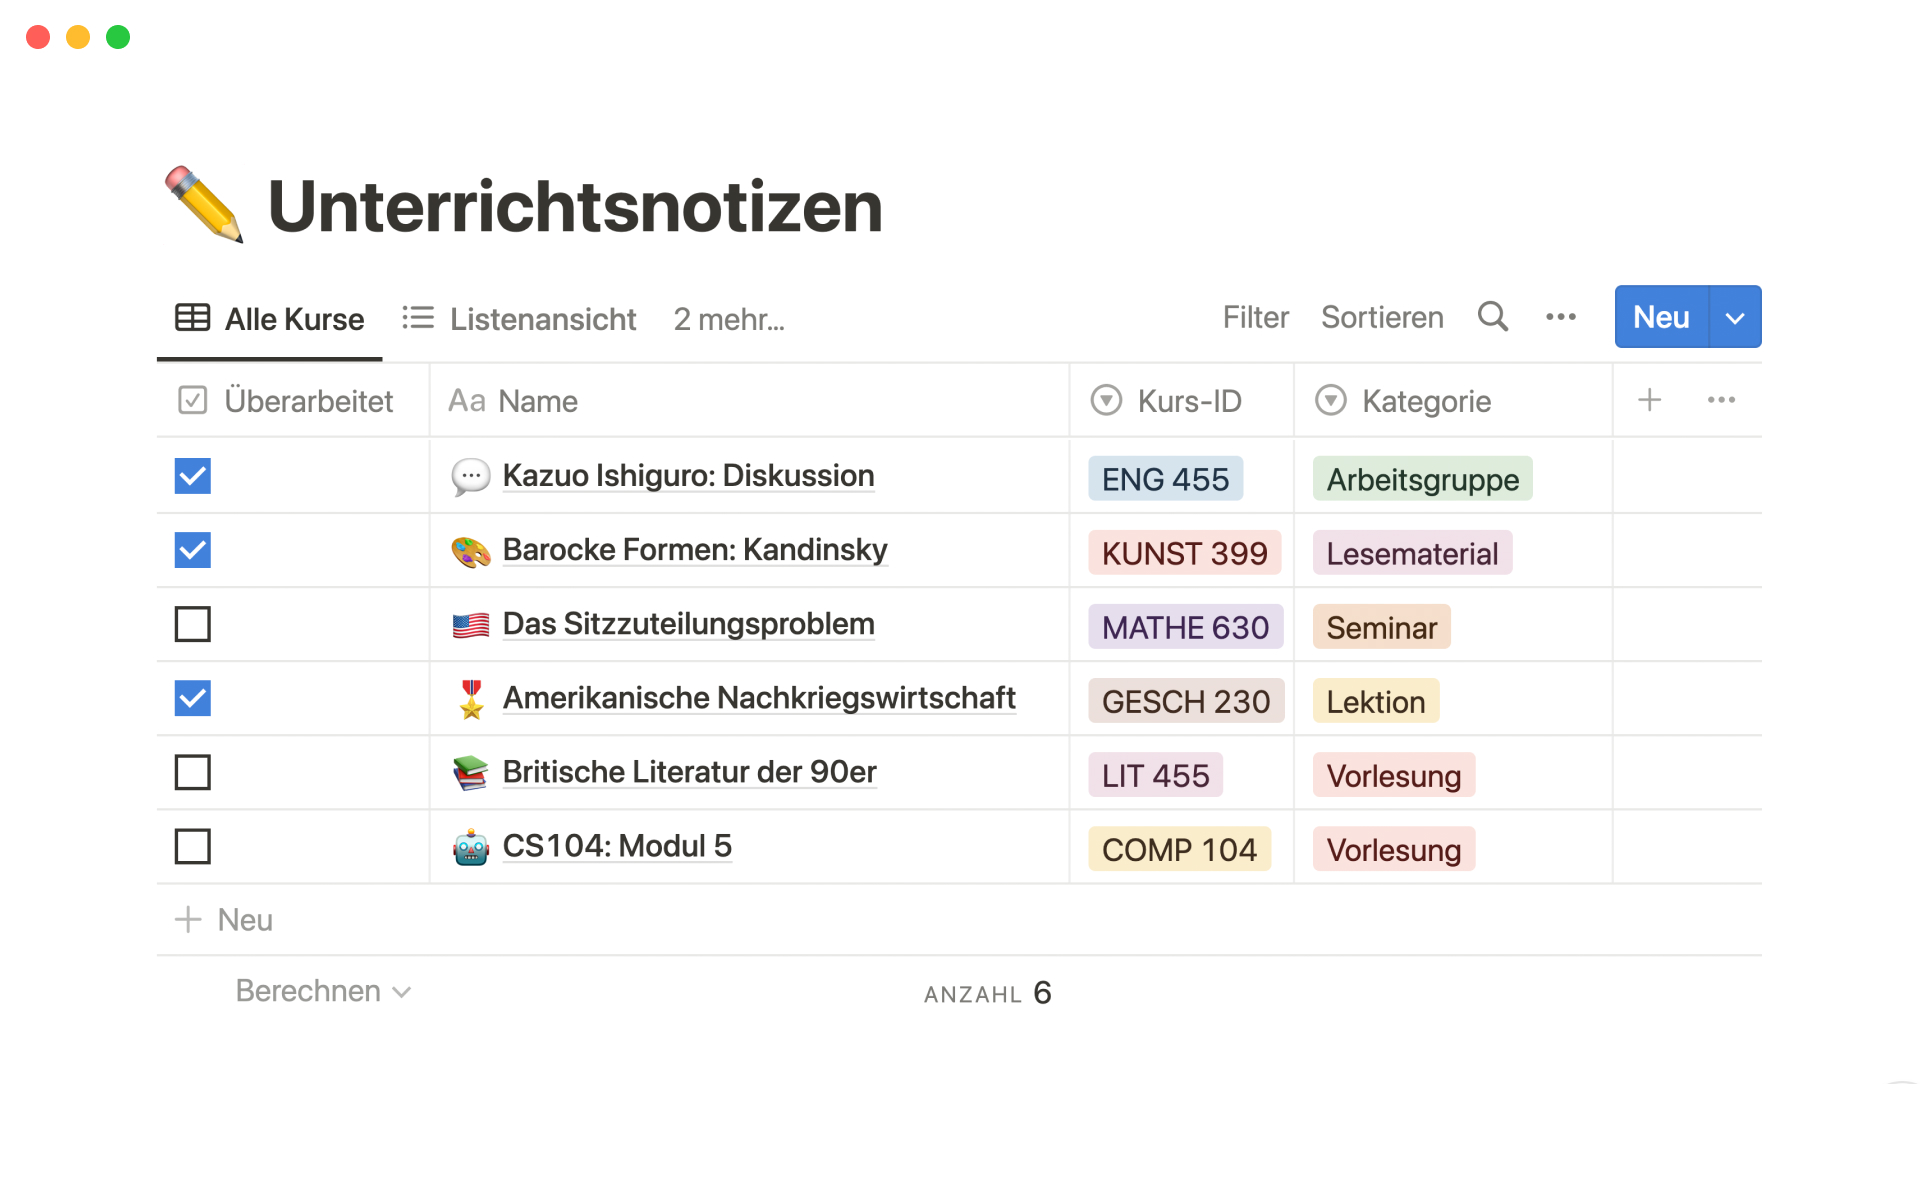The image size is (1920, 1200).
Task: Open the Berechnen calculation dropdown
Action: point(323,991)
